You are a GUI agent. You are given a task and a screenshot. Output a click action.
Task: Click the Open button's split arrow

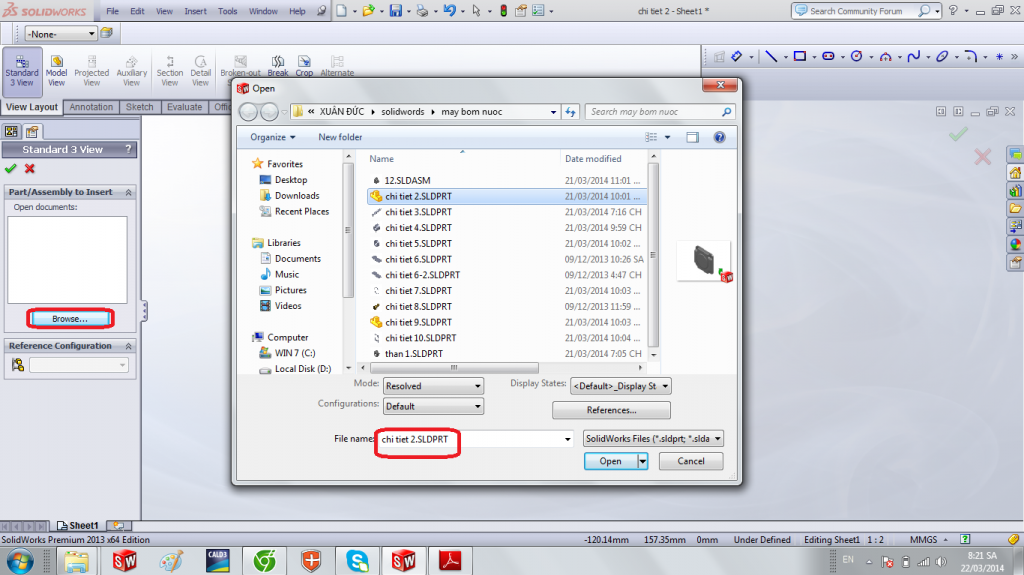[x=643, y=461]
